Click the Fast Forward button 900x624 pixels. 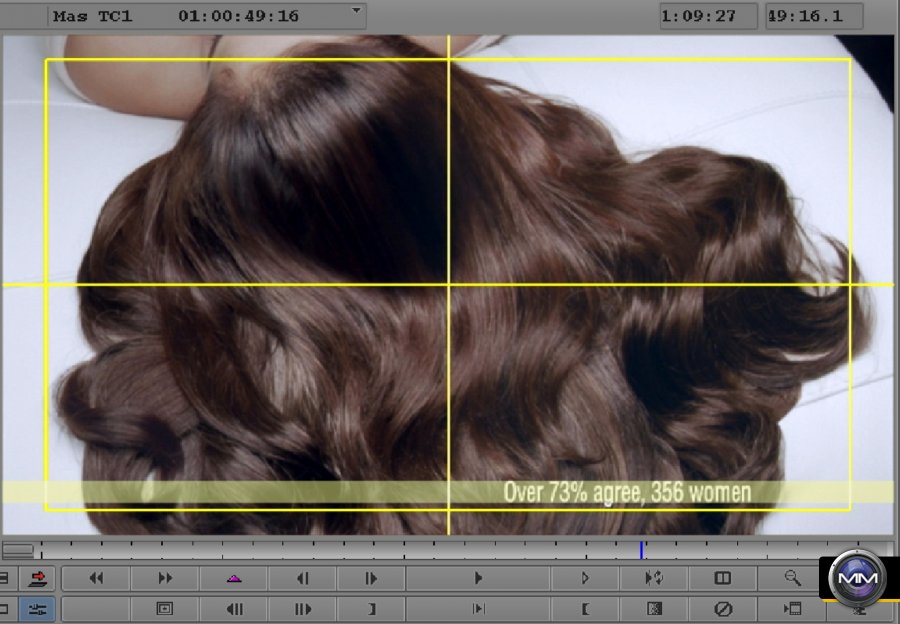click(165, 578)
